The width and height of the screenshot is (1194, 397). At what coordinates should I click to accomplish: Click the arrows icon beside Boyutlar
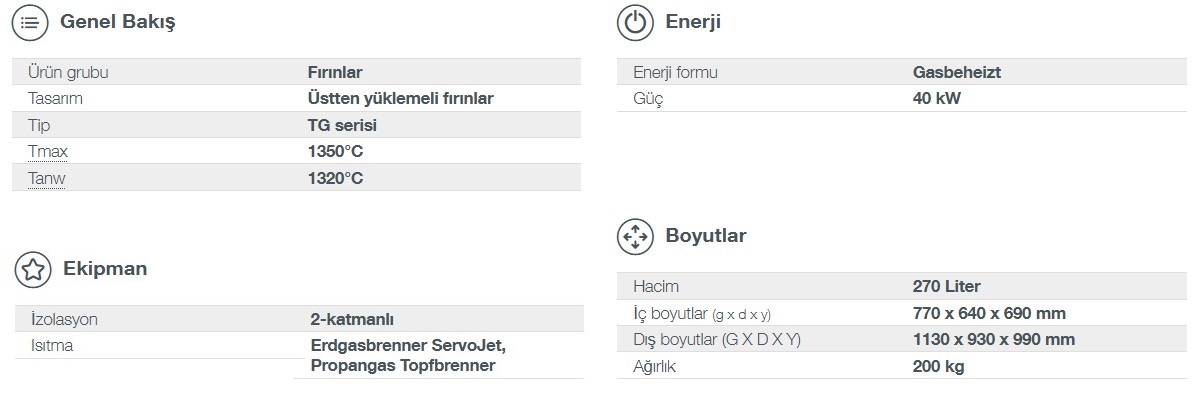[x=635, y=236]
